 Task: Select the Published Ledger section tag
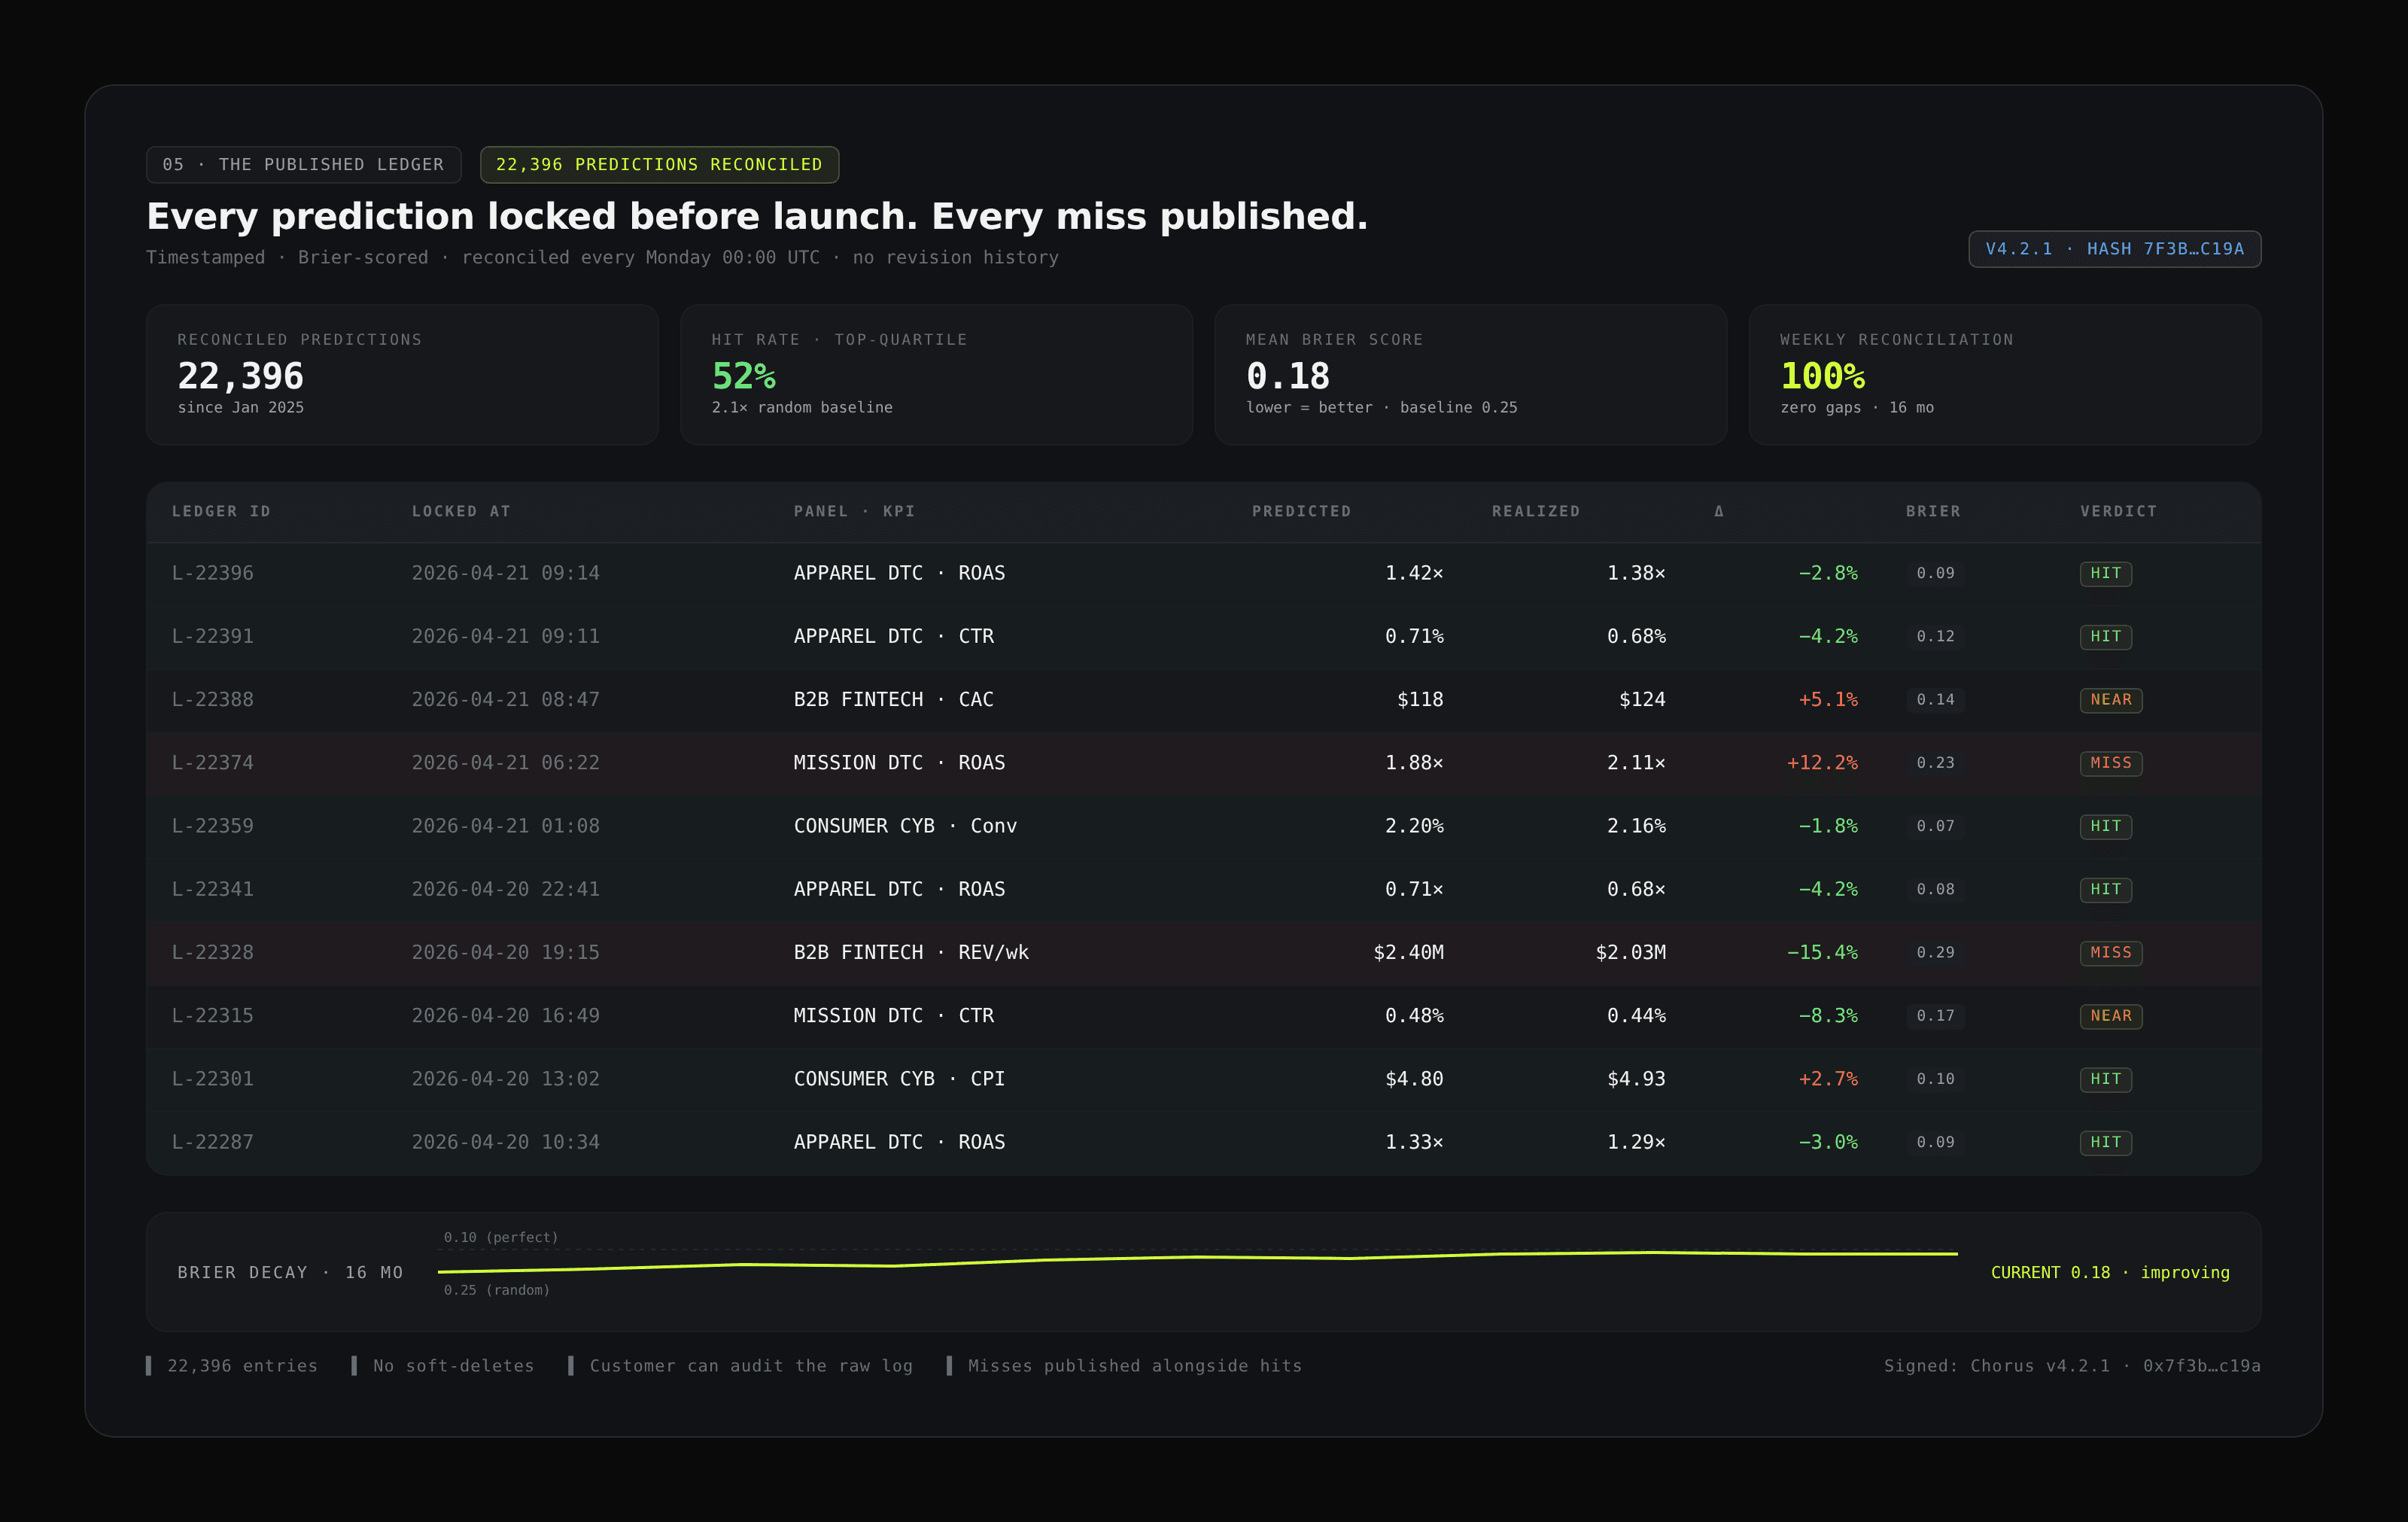[303, 165]
